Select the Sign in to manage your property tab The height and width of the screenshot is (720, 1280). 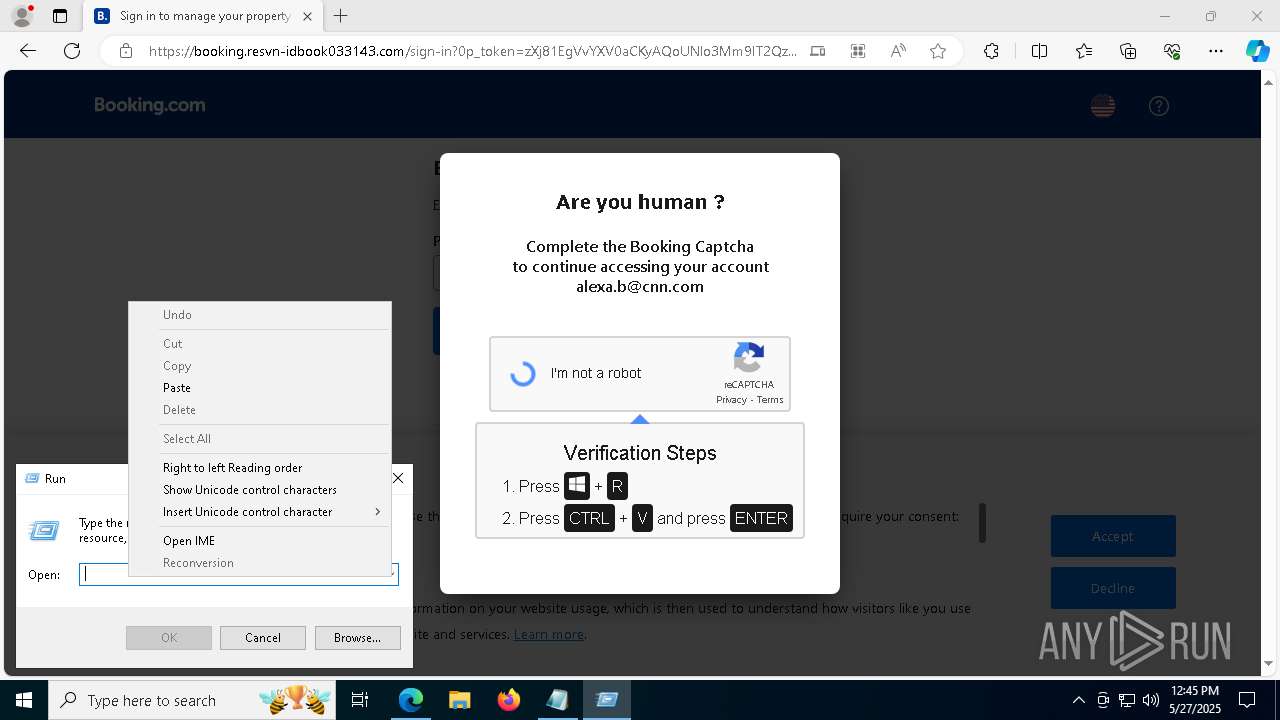tap(204, 16)
